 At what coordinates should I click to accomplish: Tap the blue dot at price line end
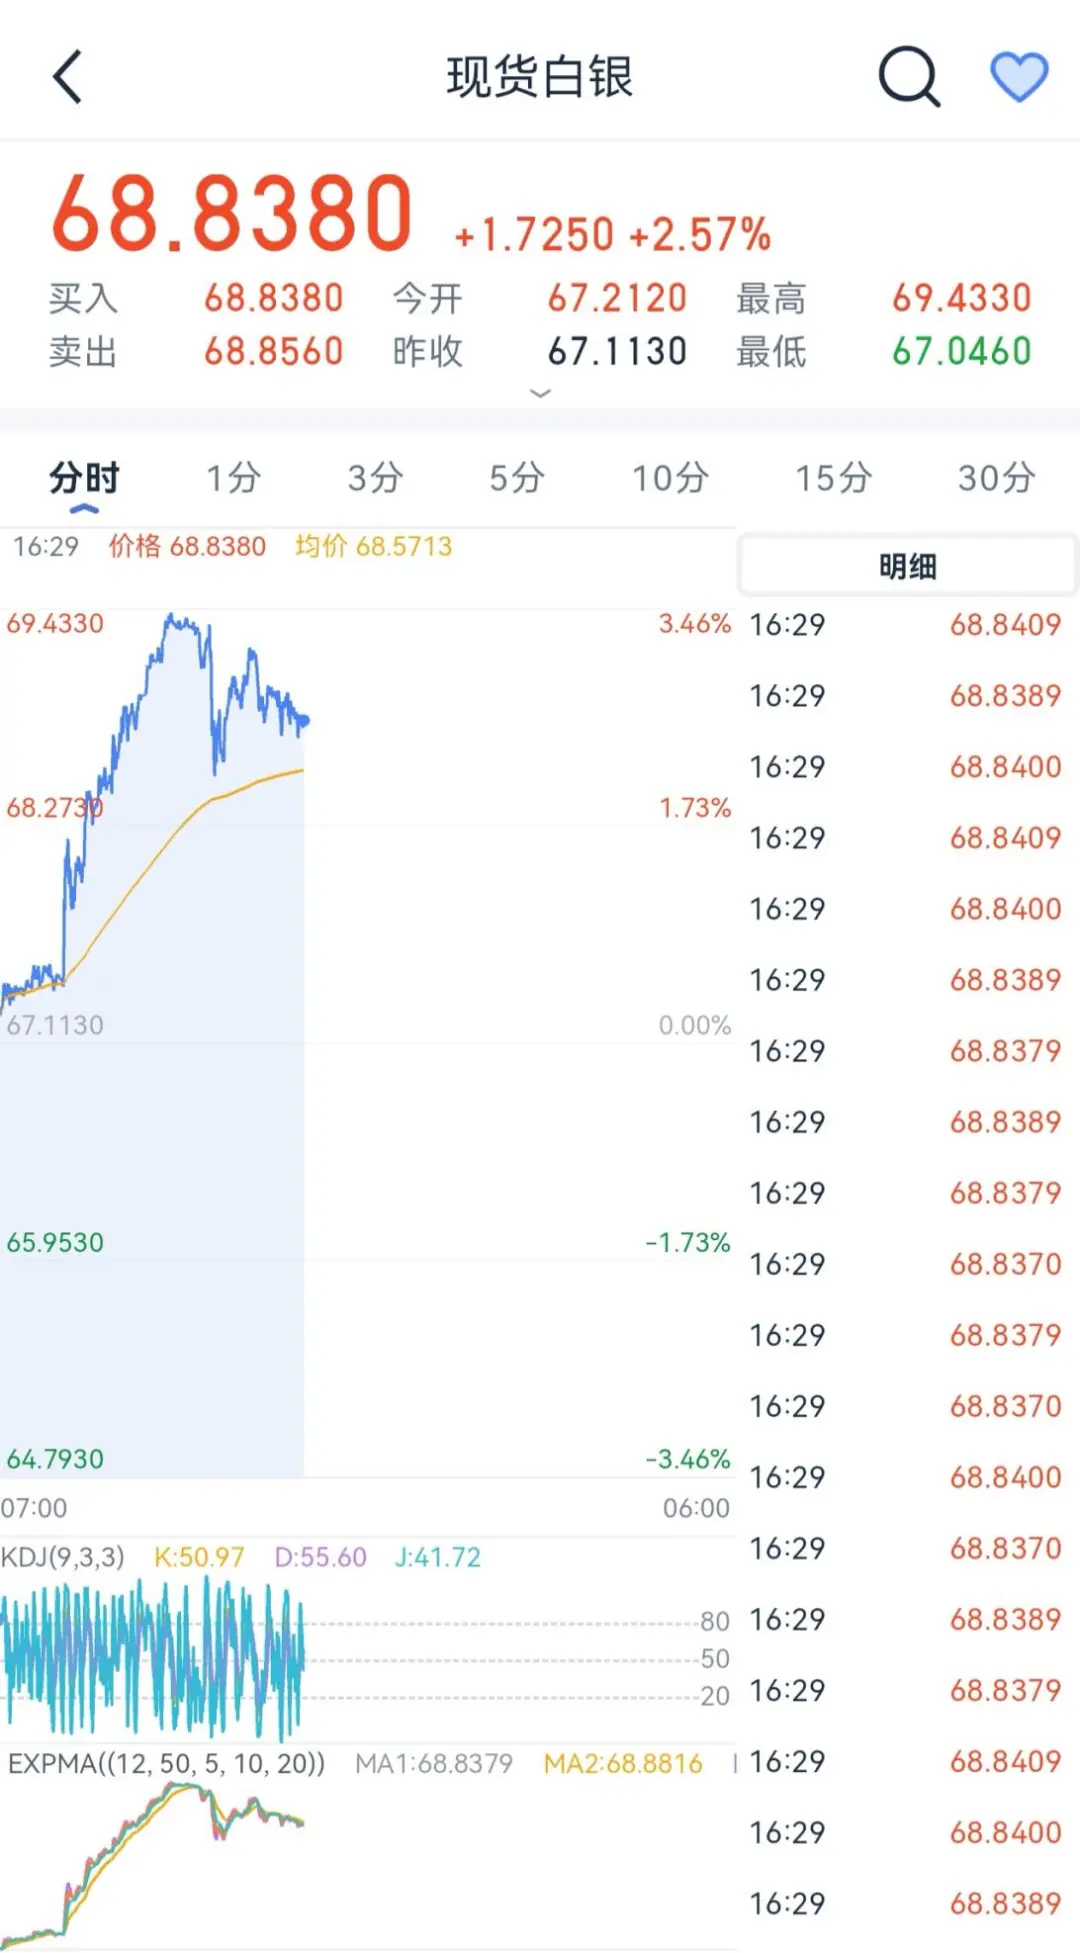coord(304,720)
